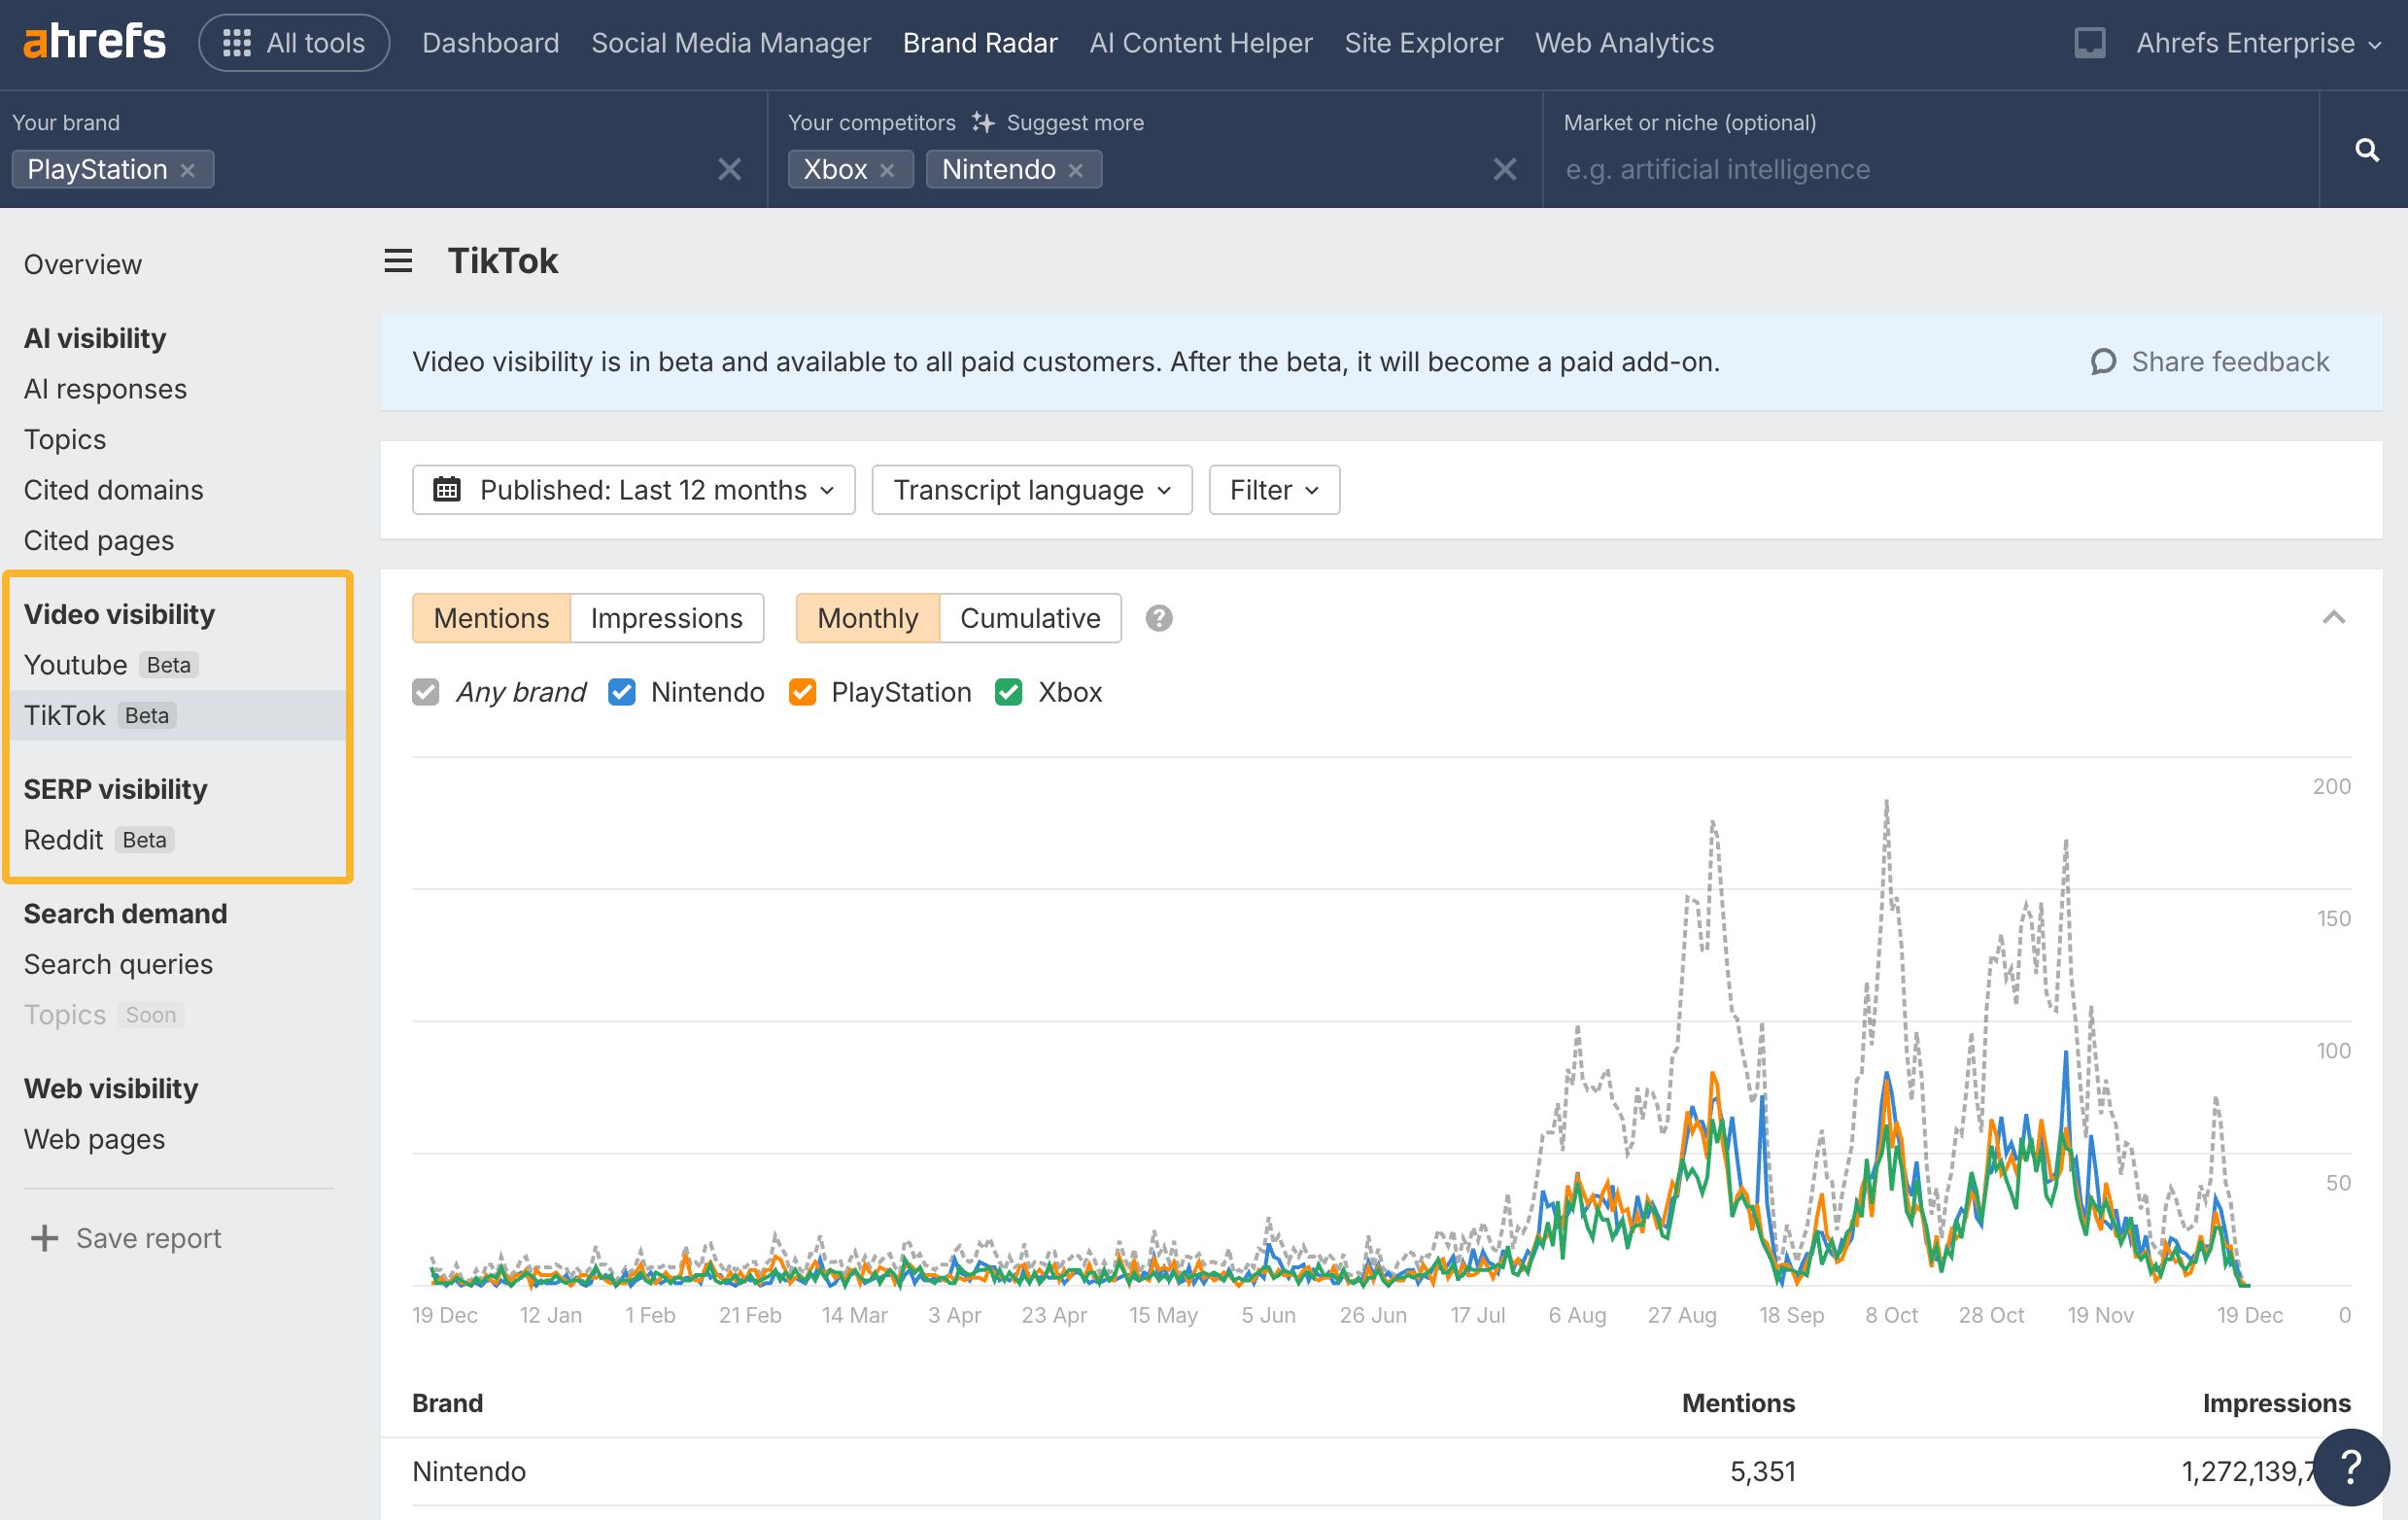
Task: Click the search magnifier icon
Action: tap(2366, 150)
